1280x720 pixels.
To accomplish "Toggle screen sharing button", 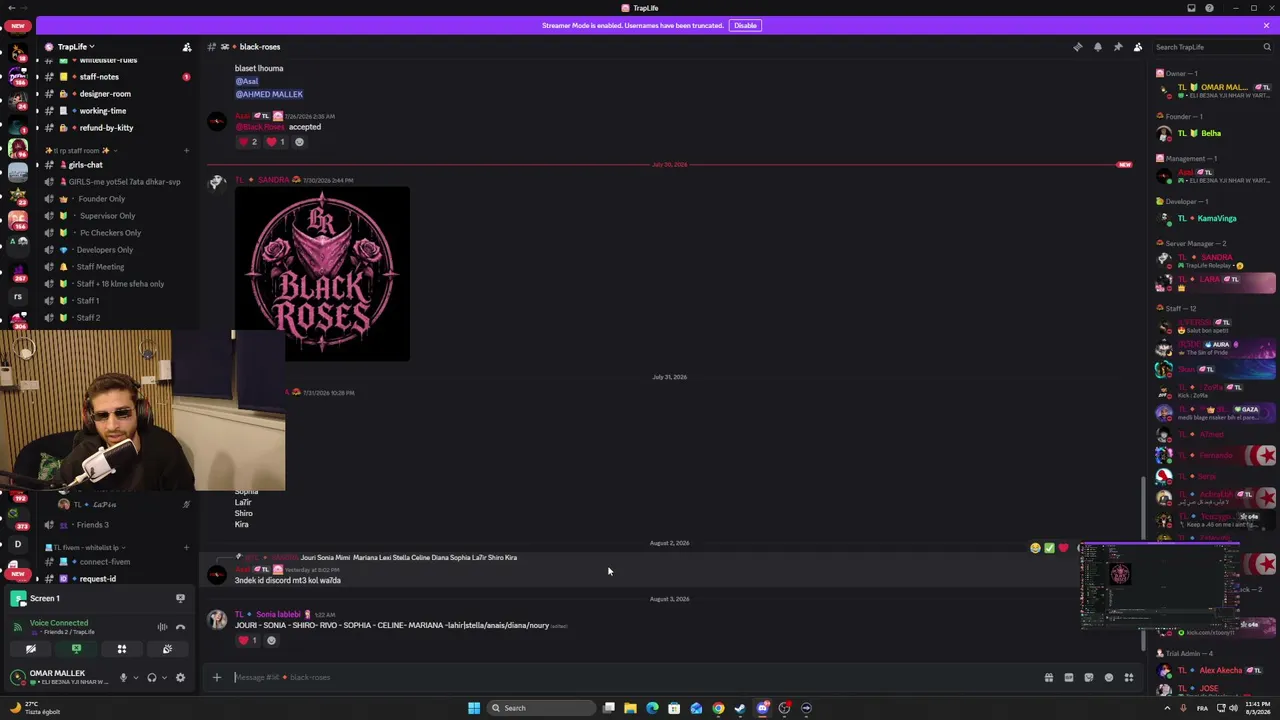I will pyautogui.click(x=76, y=649).
